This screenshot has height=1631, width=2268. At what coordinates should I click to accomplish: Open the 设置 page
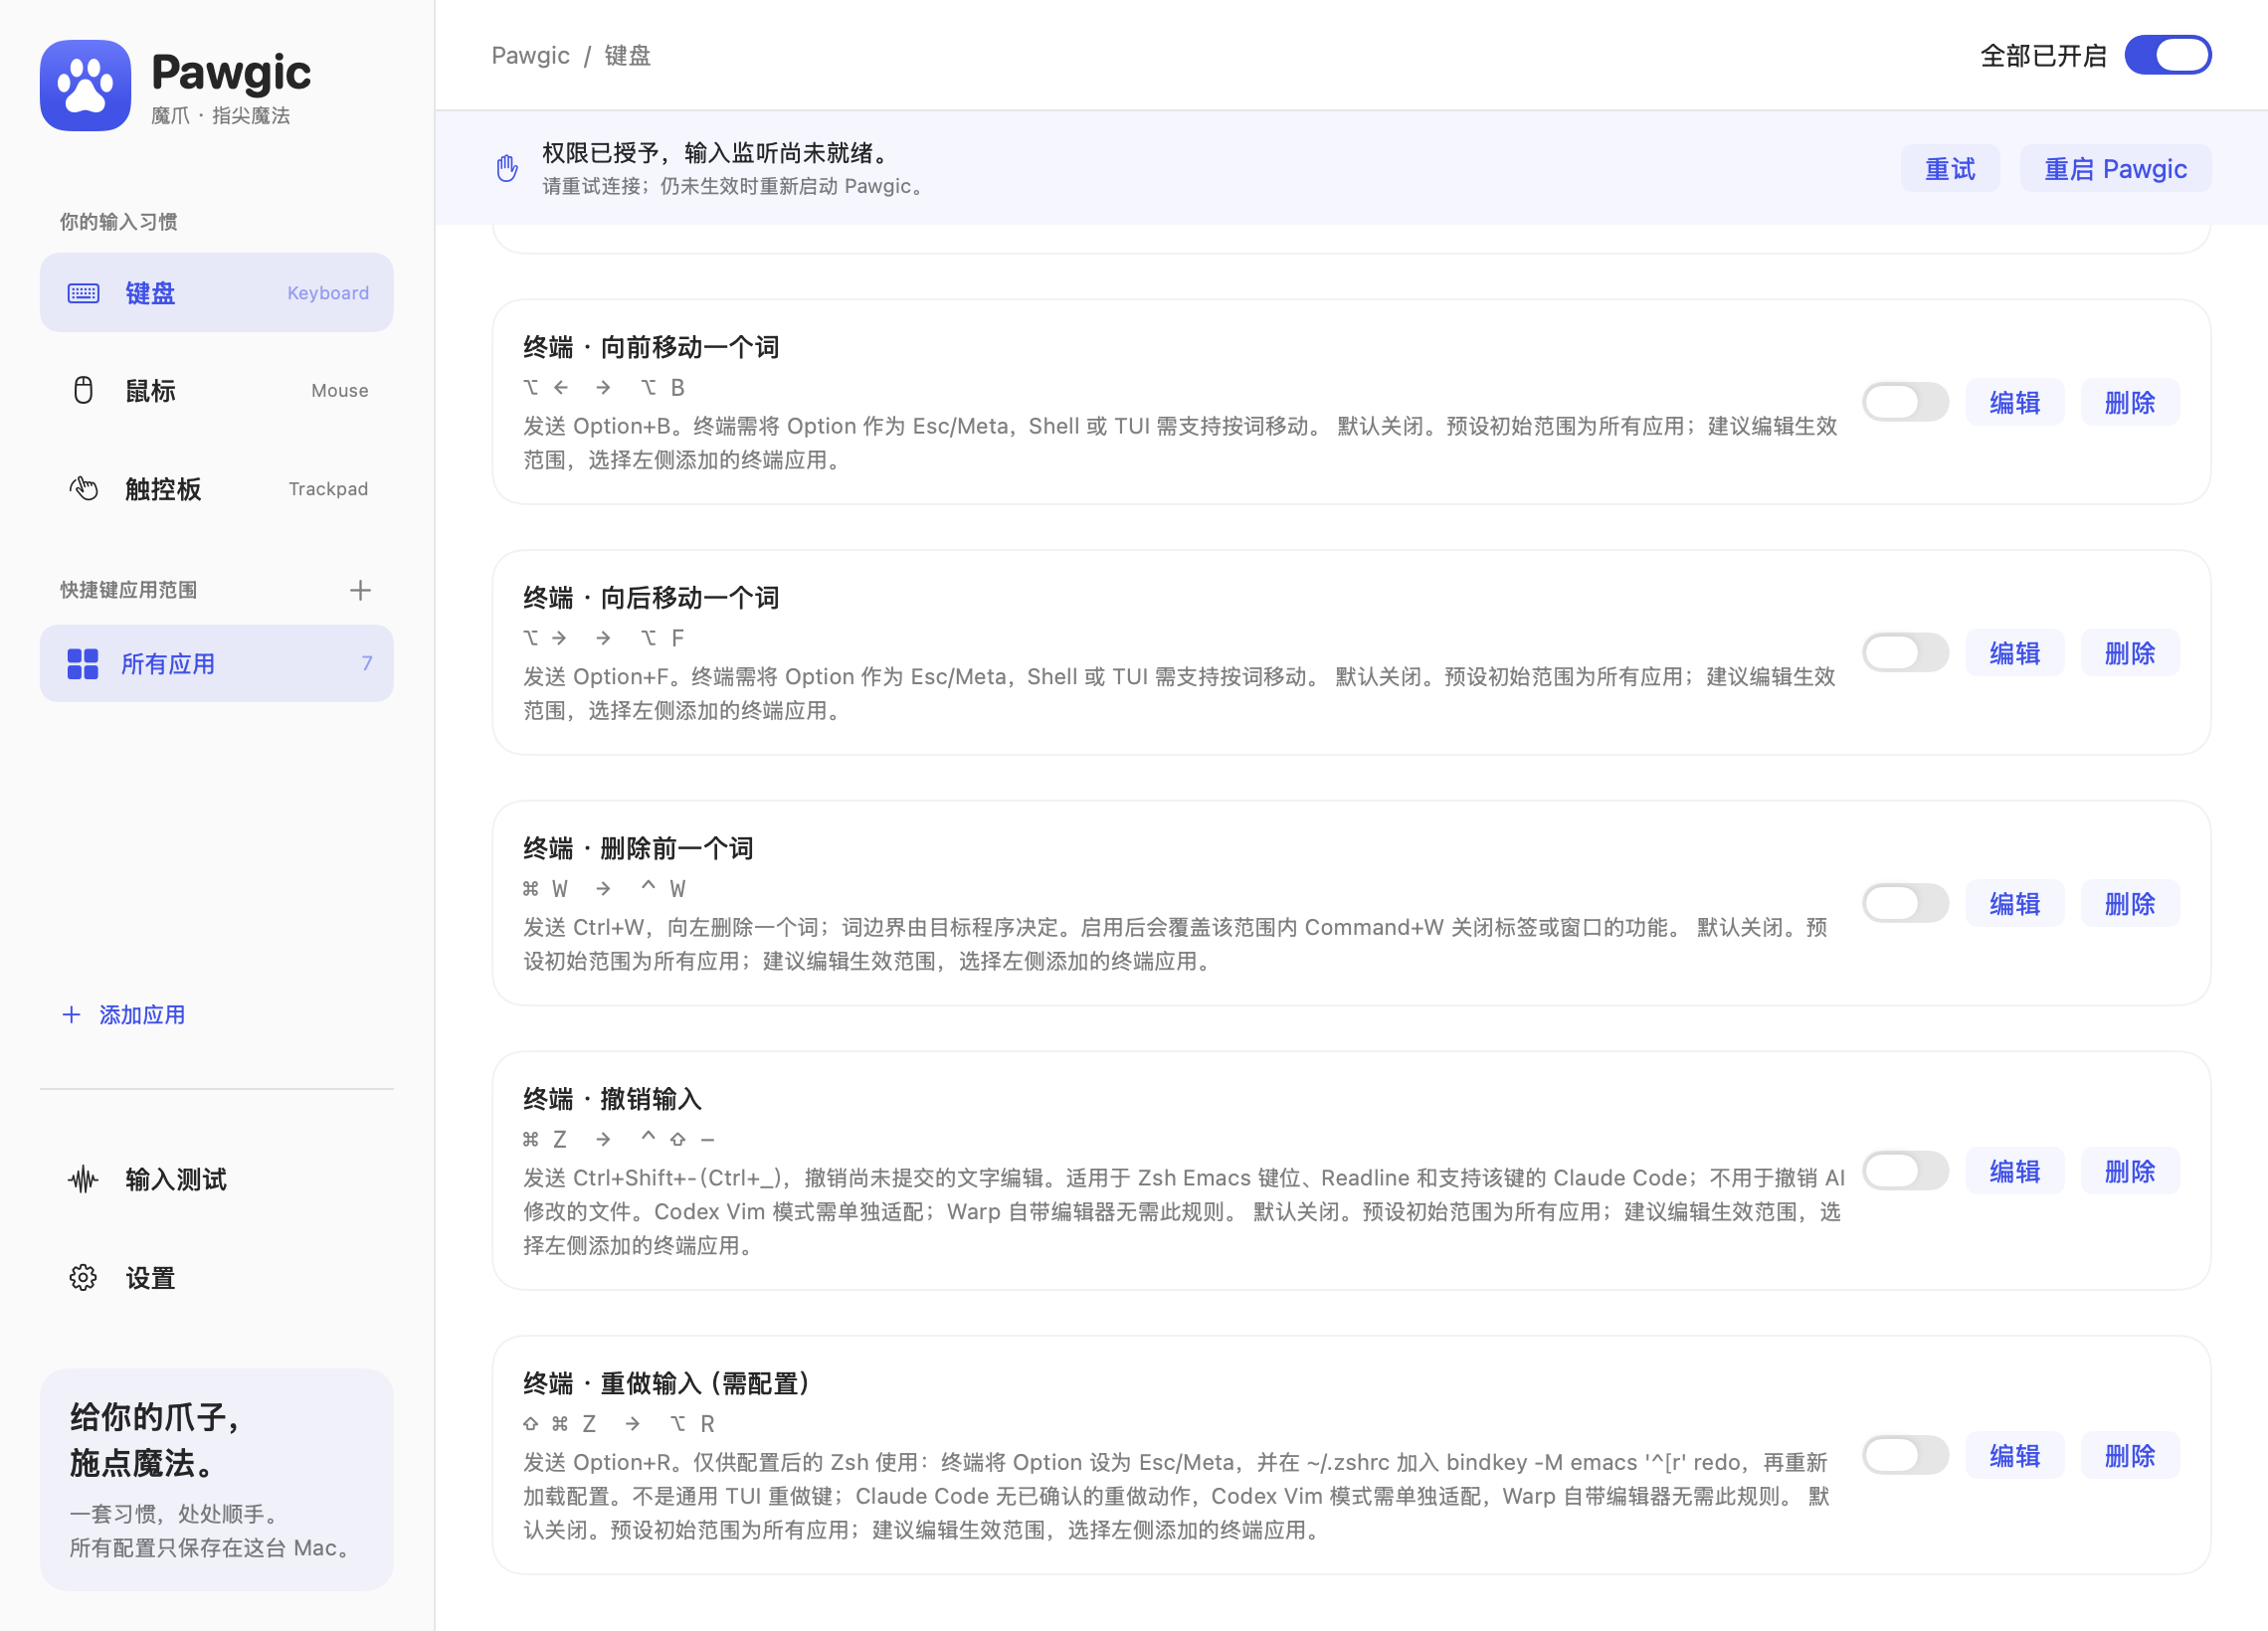217,1278
